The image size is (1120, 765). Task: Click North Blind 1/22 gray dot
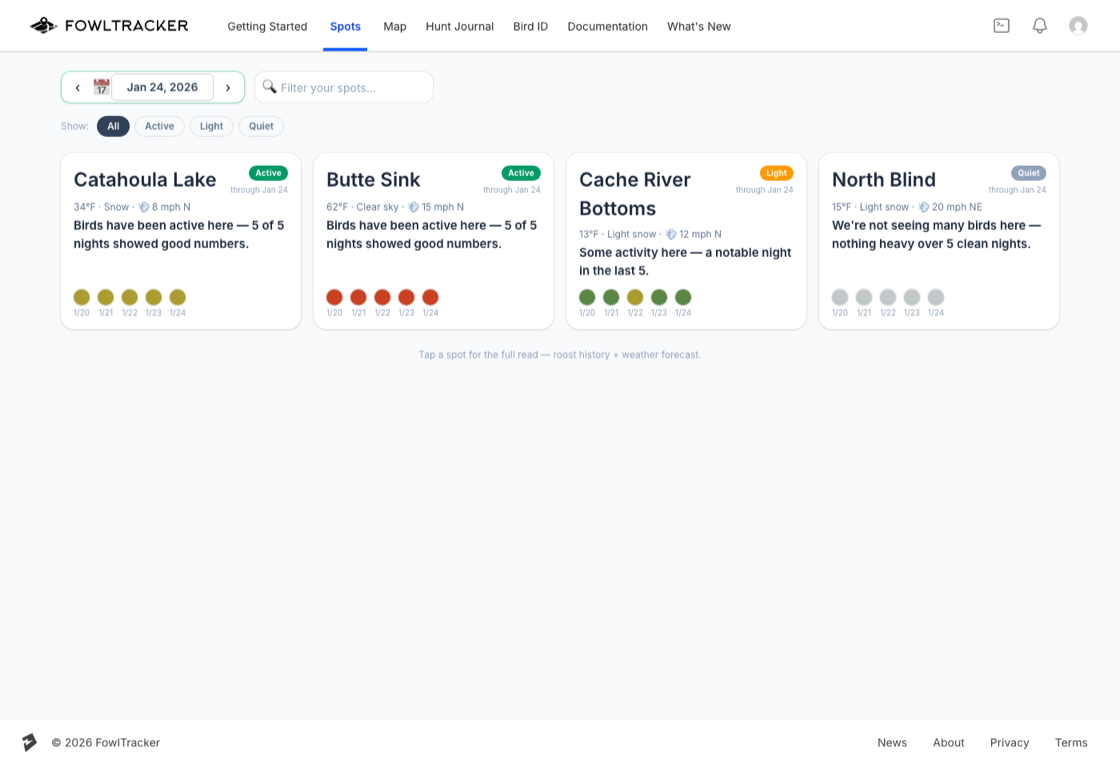(x=888, y=297)
